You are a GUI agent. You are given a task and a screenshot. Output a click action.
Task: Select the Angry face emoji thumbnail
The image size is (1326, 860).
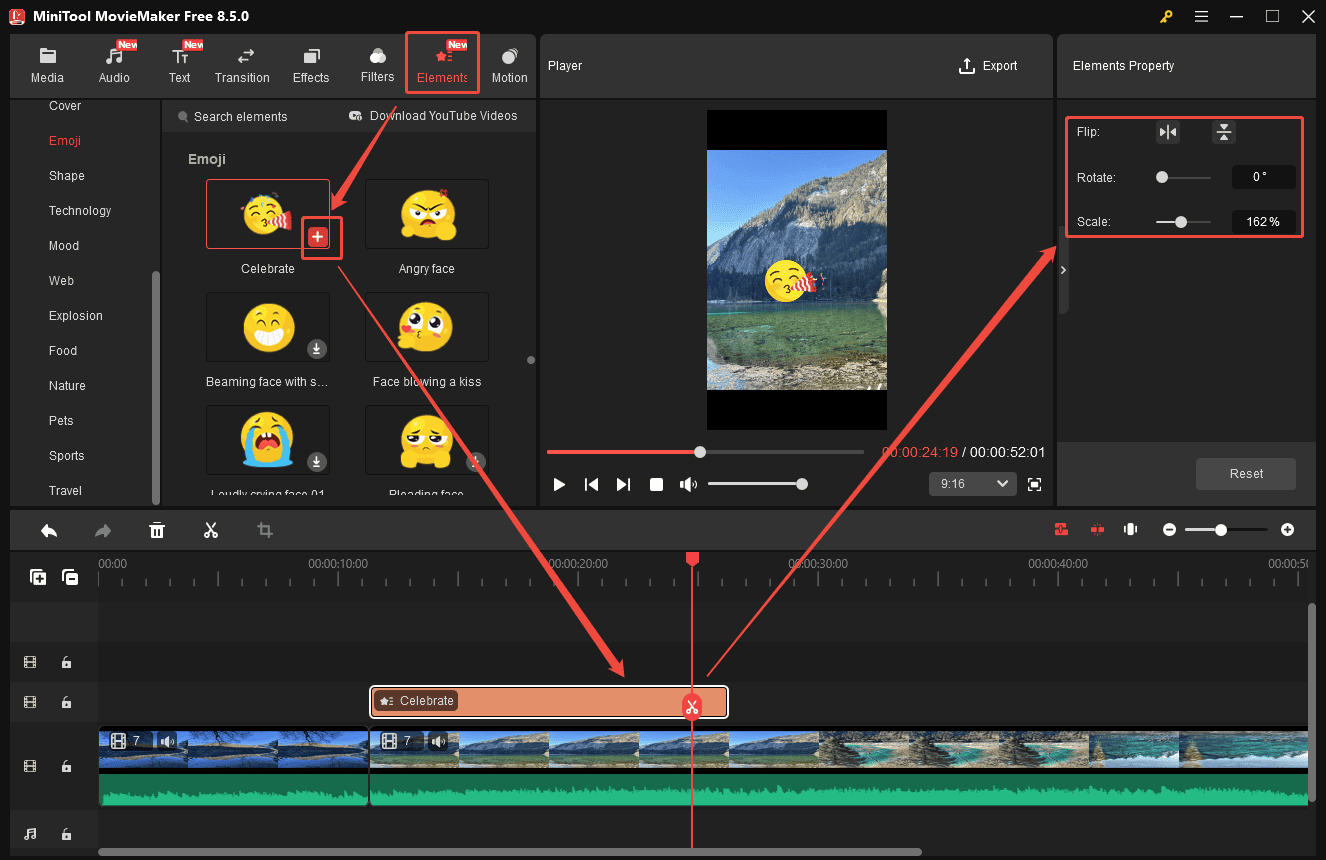[x=427, y=213]
